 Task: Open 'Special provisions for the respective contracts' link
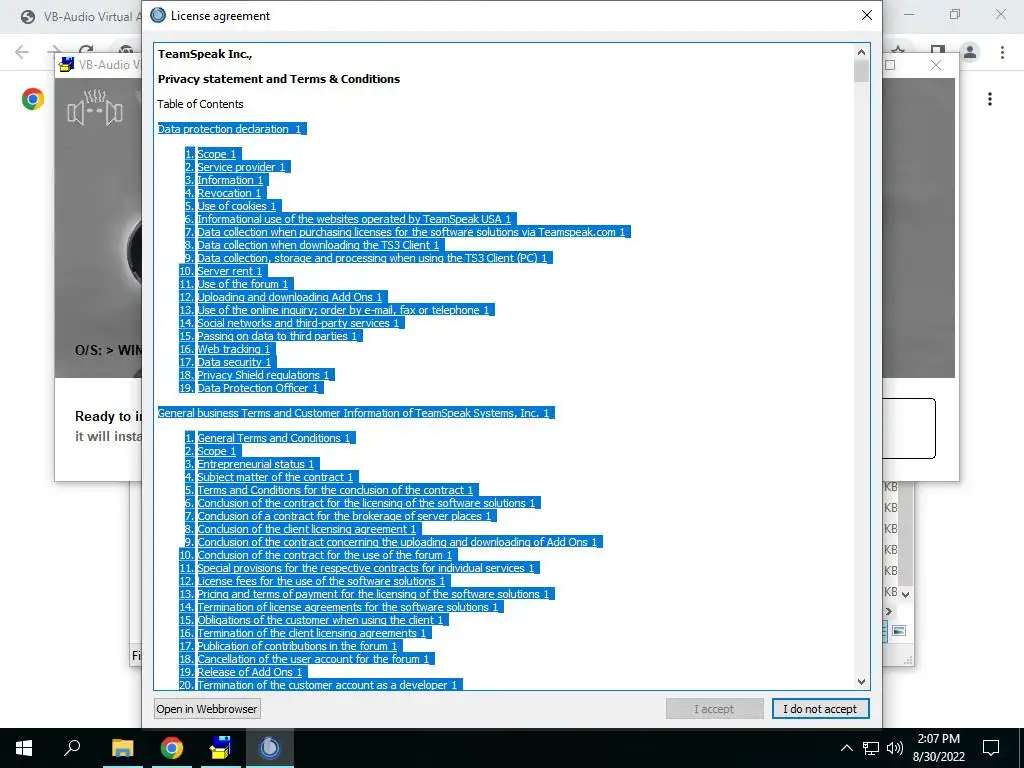coord(366,568)
